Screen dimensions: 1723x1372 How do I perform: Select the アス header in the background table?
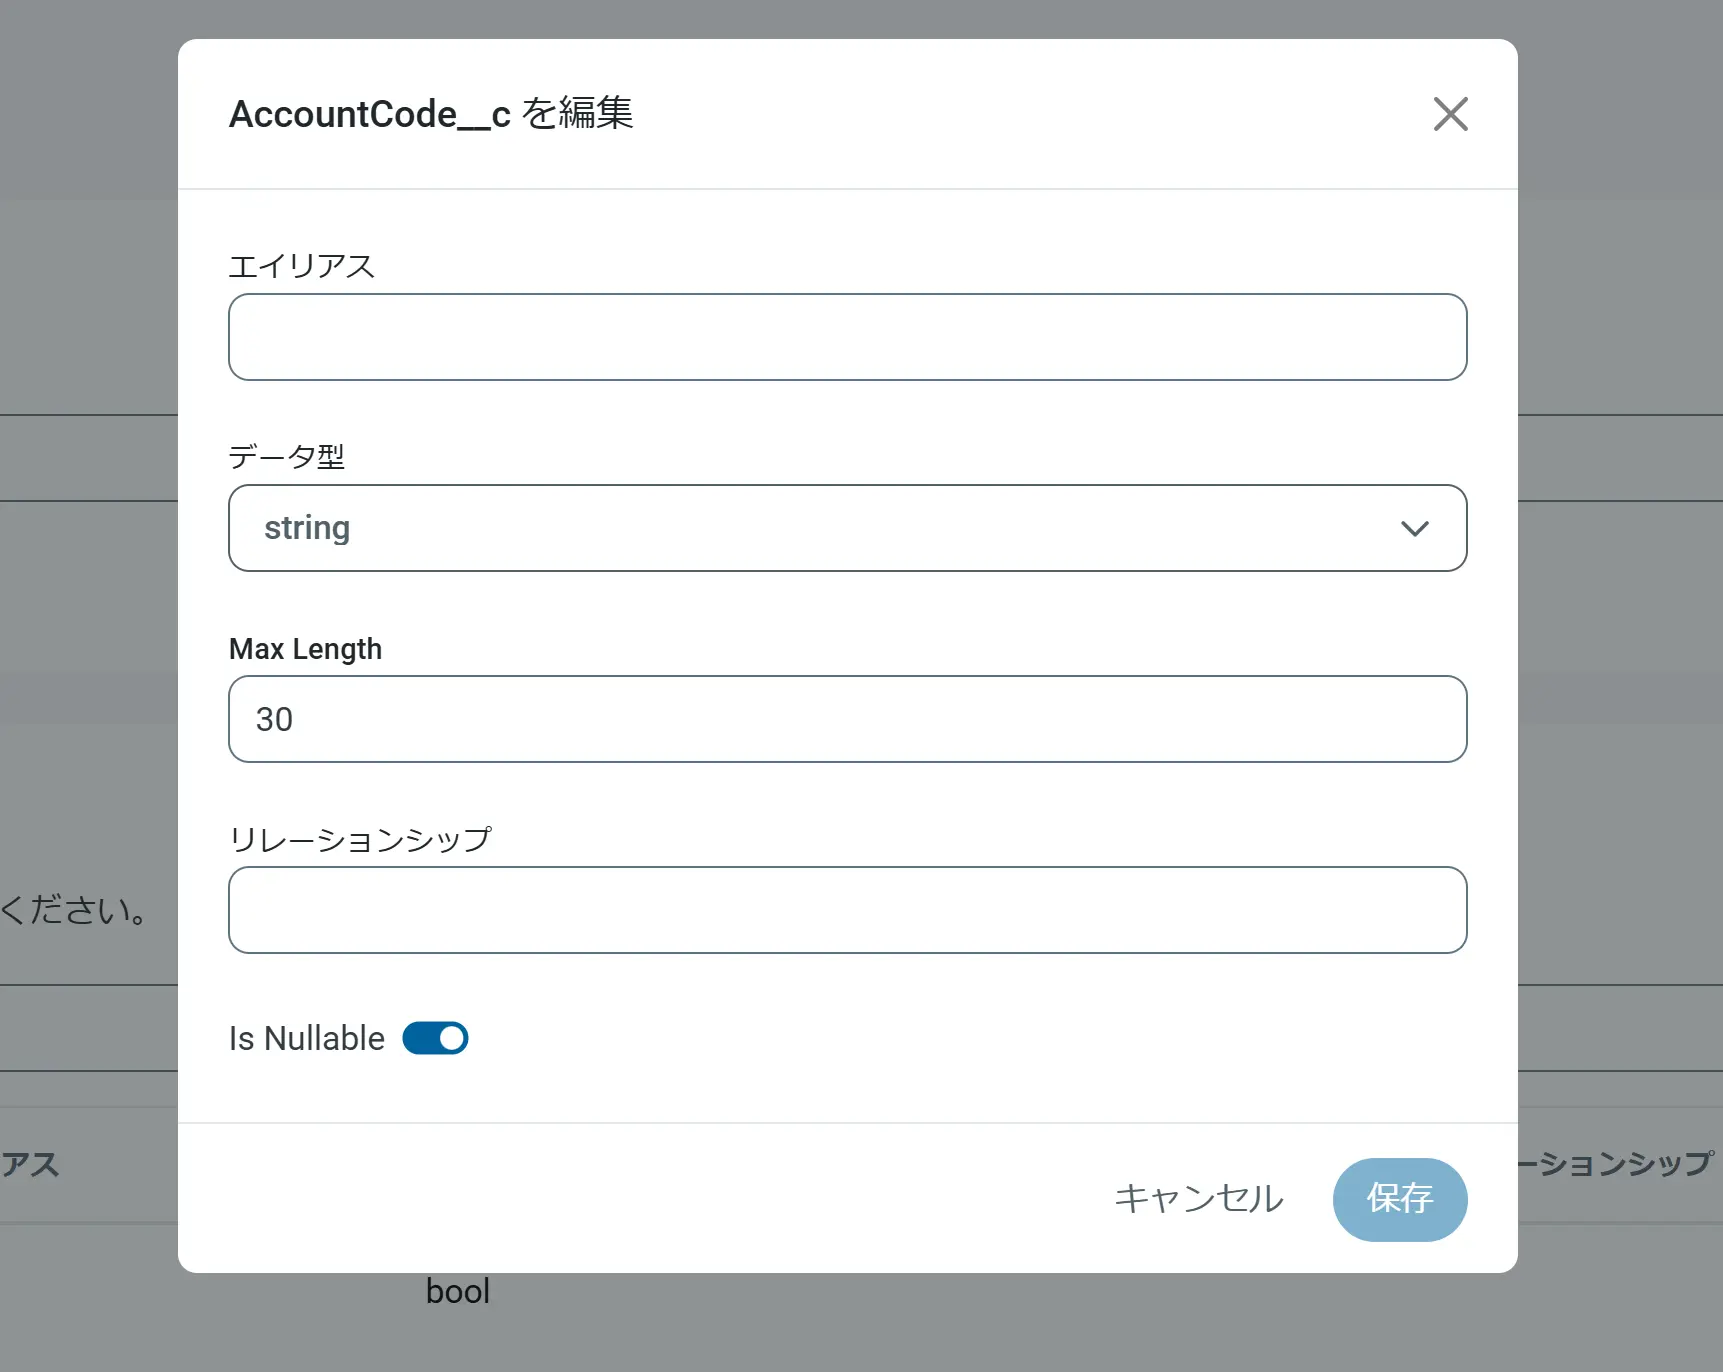(x=30, y=1164)
